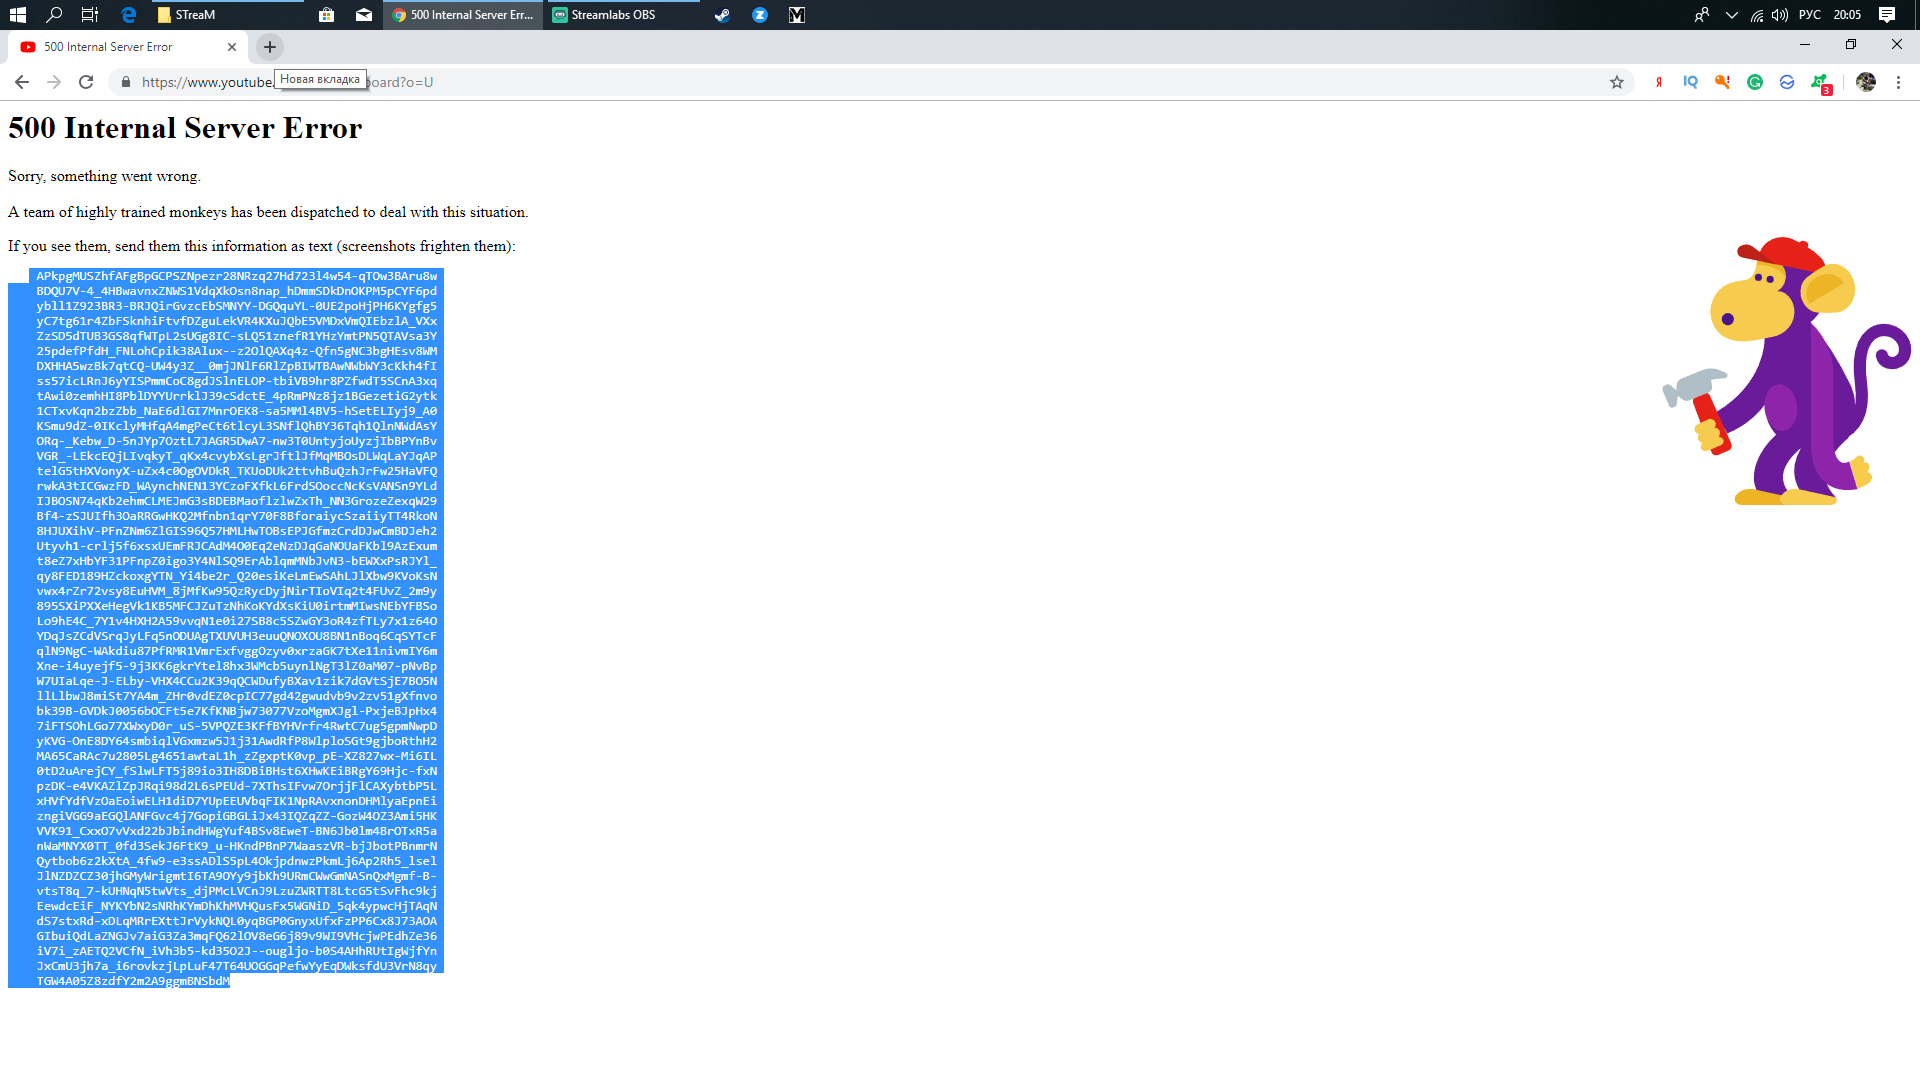Open the clock showing 20:05
Viewport: 1920px width, 1080px height.
1847,15
